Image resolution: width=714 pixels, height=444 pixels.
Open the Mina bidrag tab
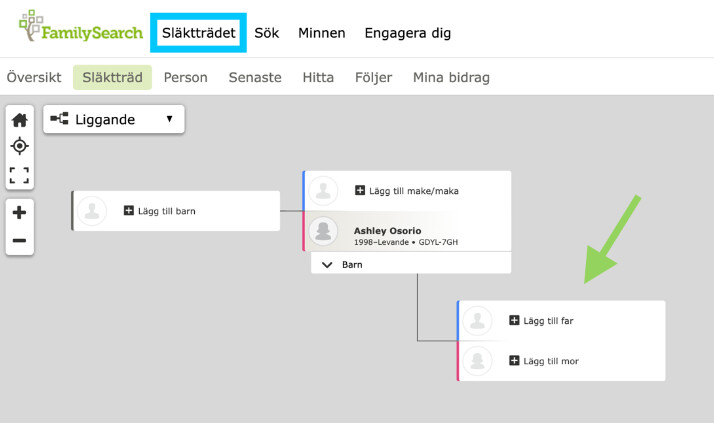point(451,77)
